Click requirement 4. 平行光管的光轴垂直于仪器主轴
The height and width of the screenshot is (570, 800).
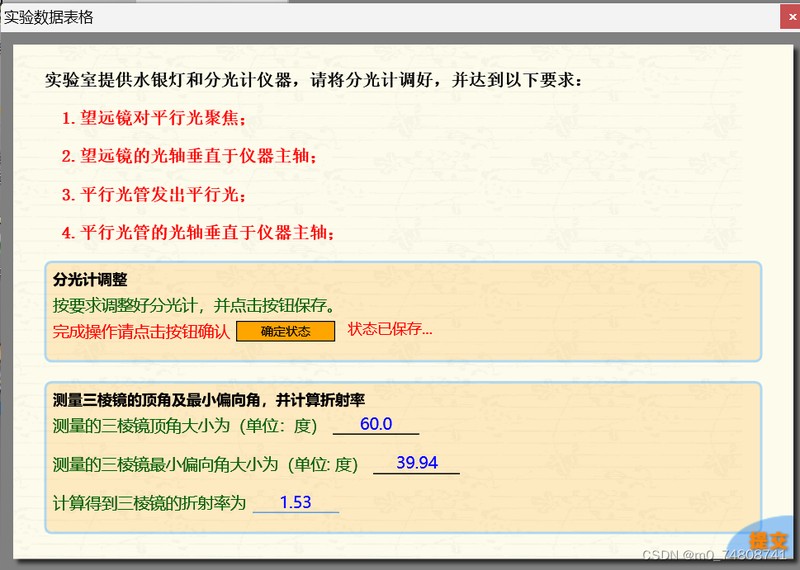point(198,233)
